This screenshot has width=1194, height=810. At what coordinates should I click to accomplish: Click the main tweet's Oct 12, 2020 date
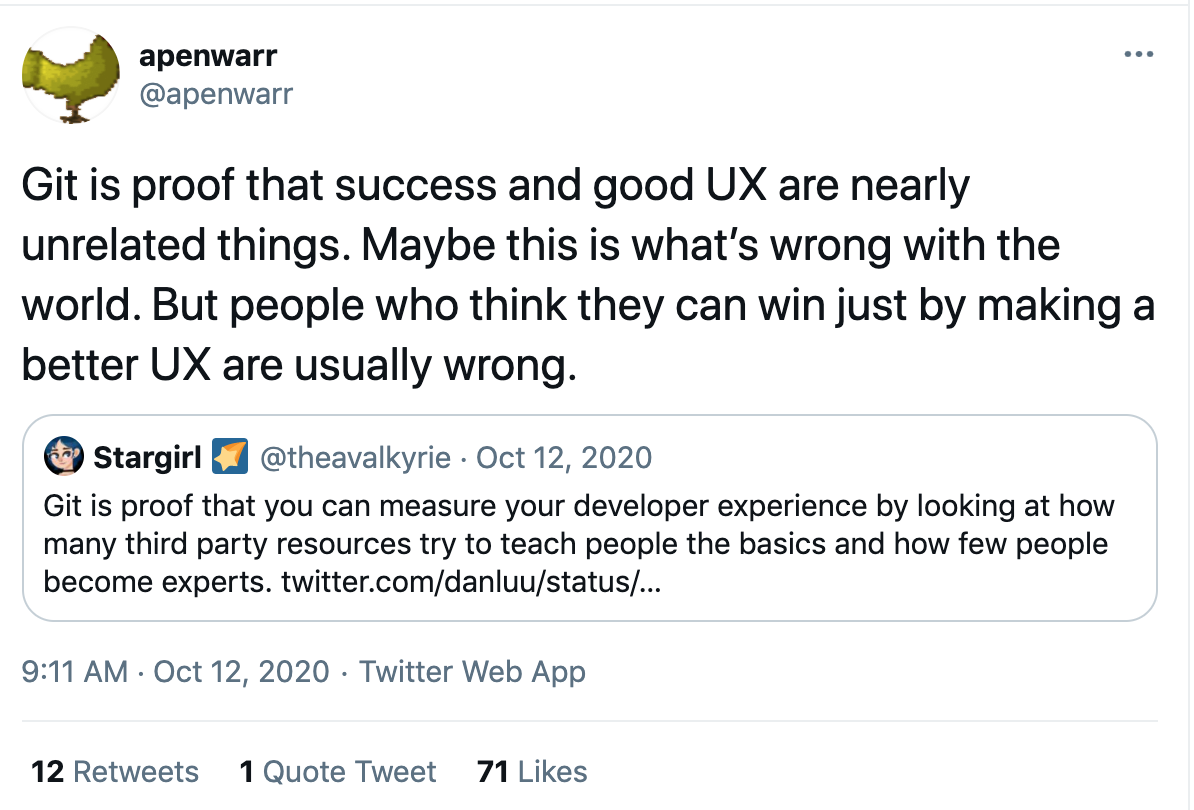coord(241,672)
